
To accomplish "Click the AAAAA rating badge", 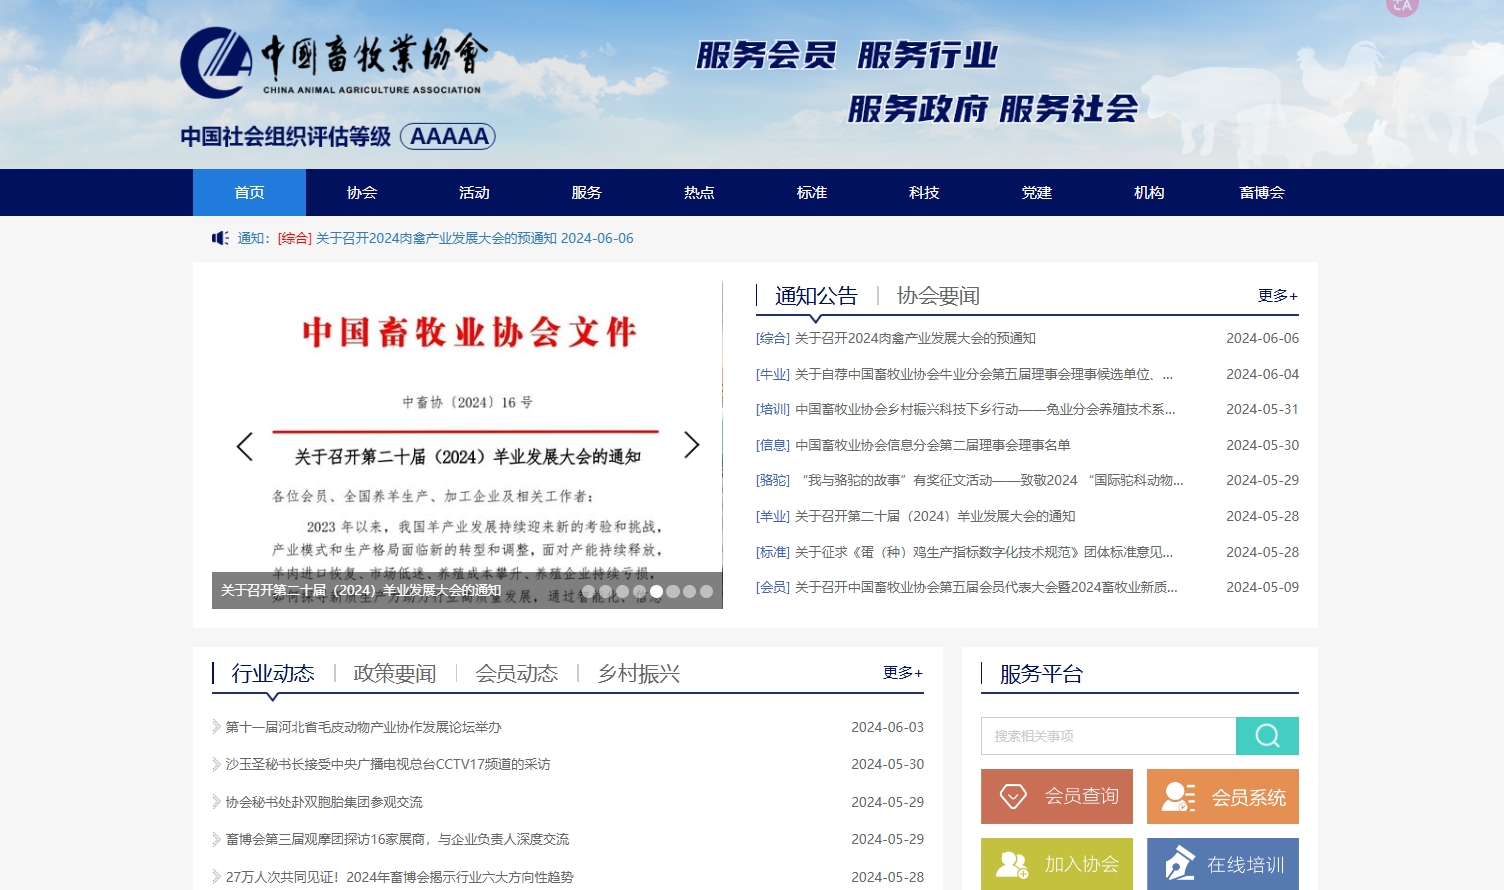I will coord(448,136).
